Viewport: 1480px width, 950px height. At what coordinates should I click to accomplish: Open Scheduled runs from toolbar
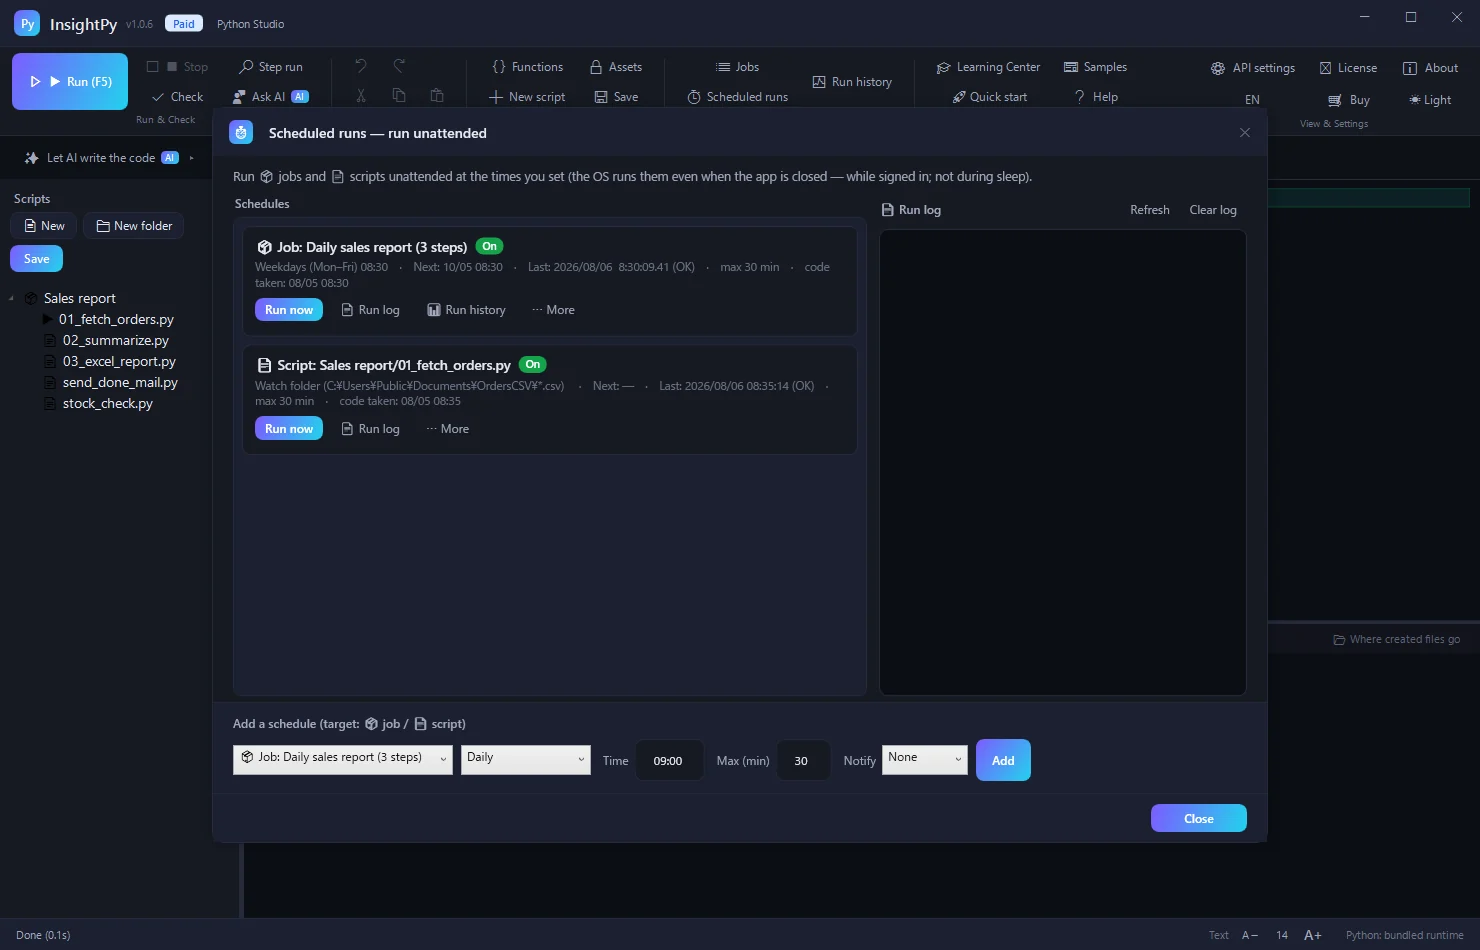point(737,97)
